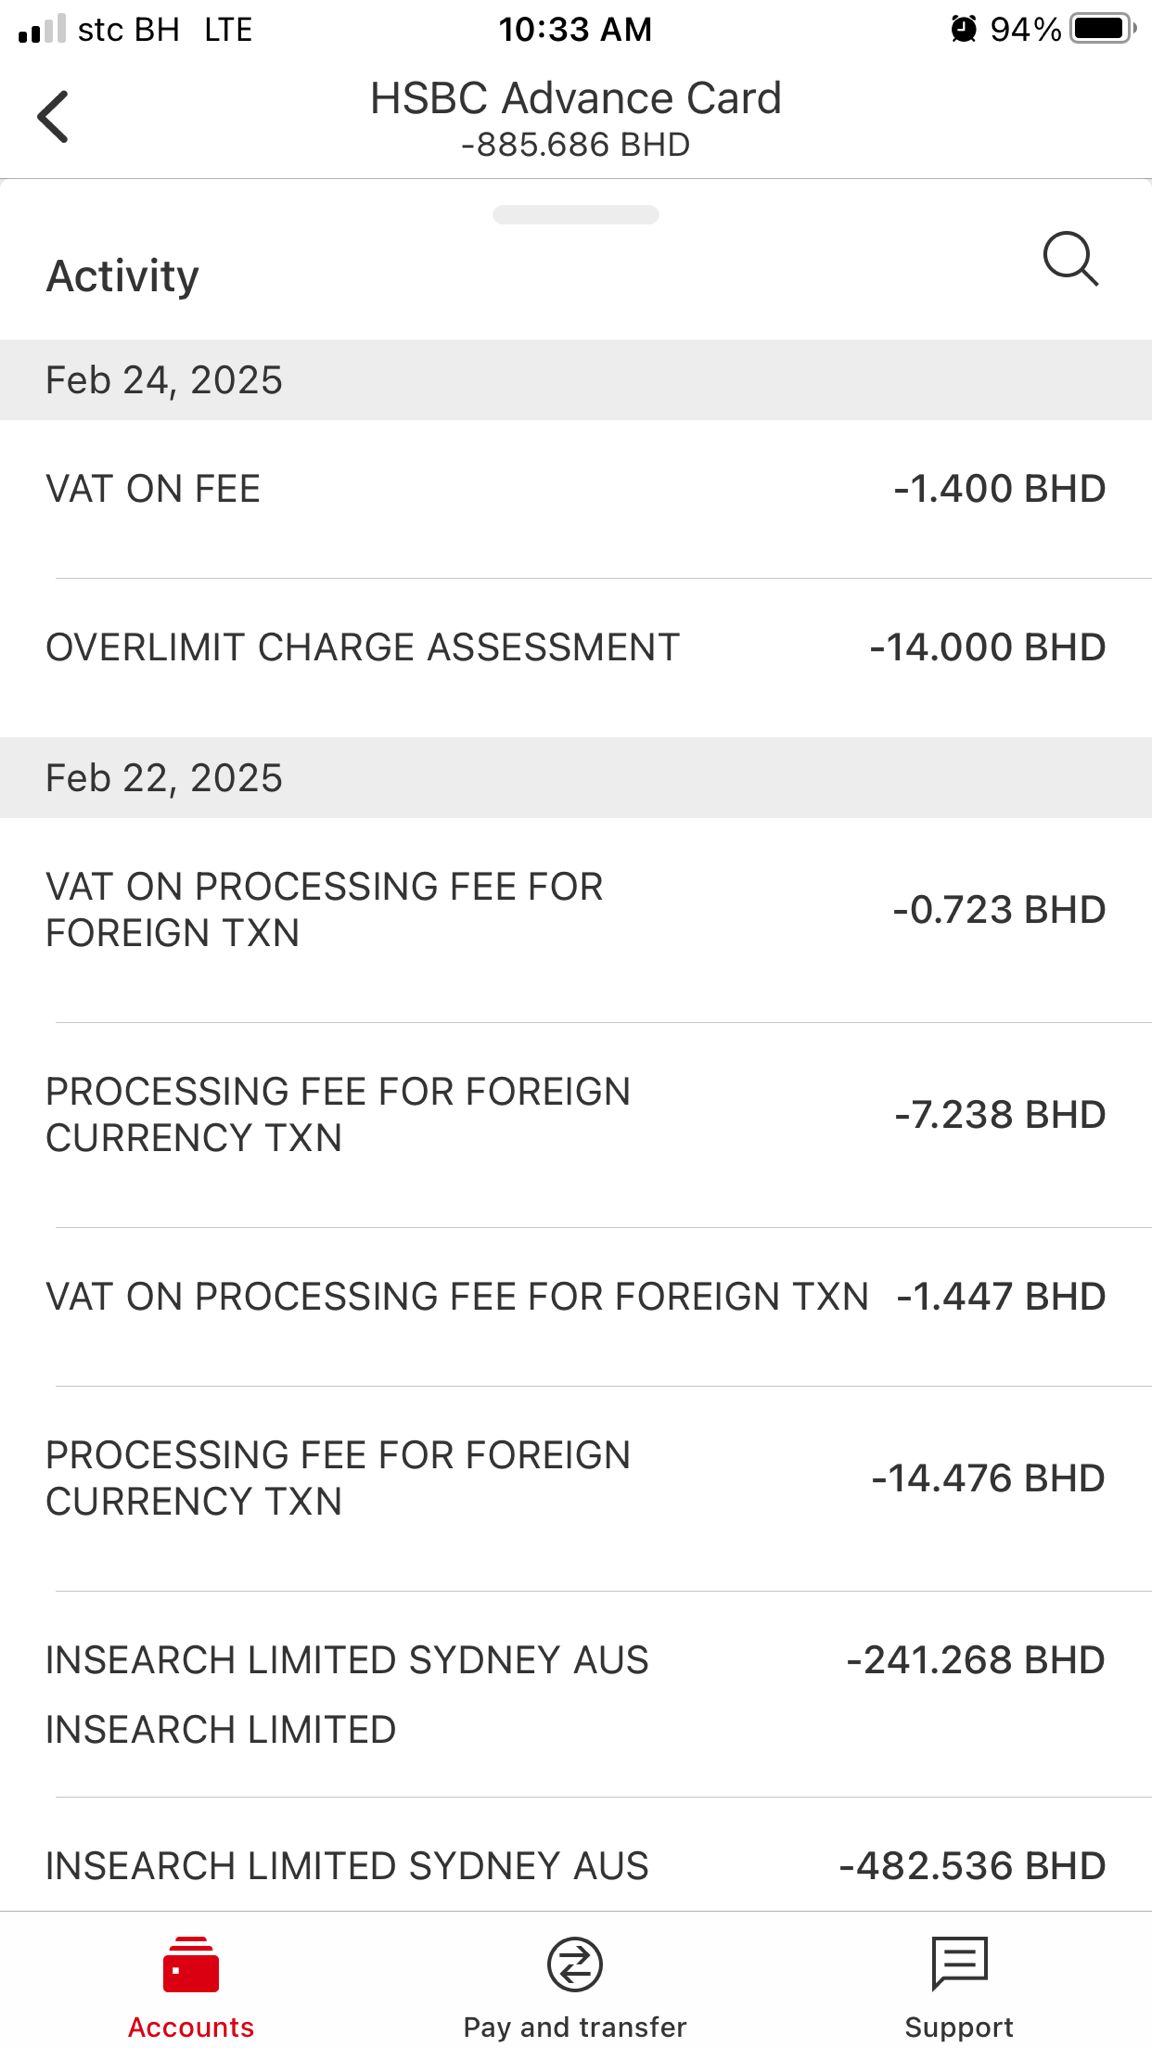Tap the cellular signal bars

coord(42,29)
